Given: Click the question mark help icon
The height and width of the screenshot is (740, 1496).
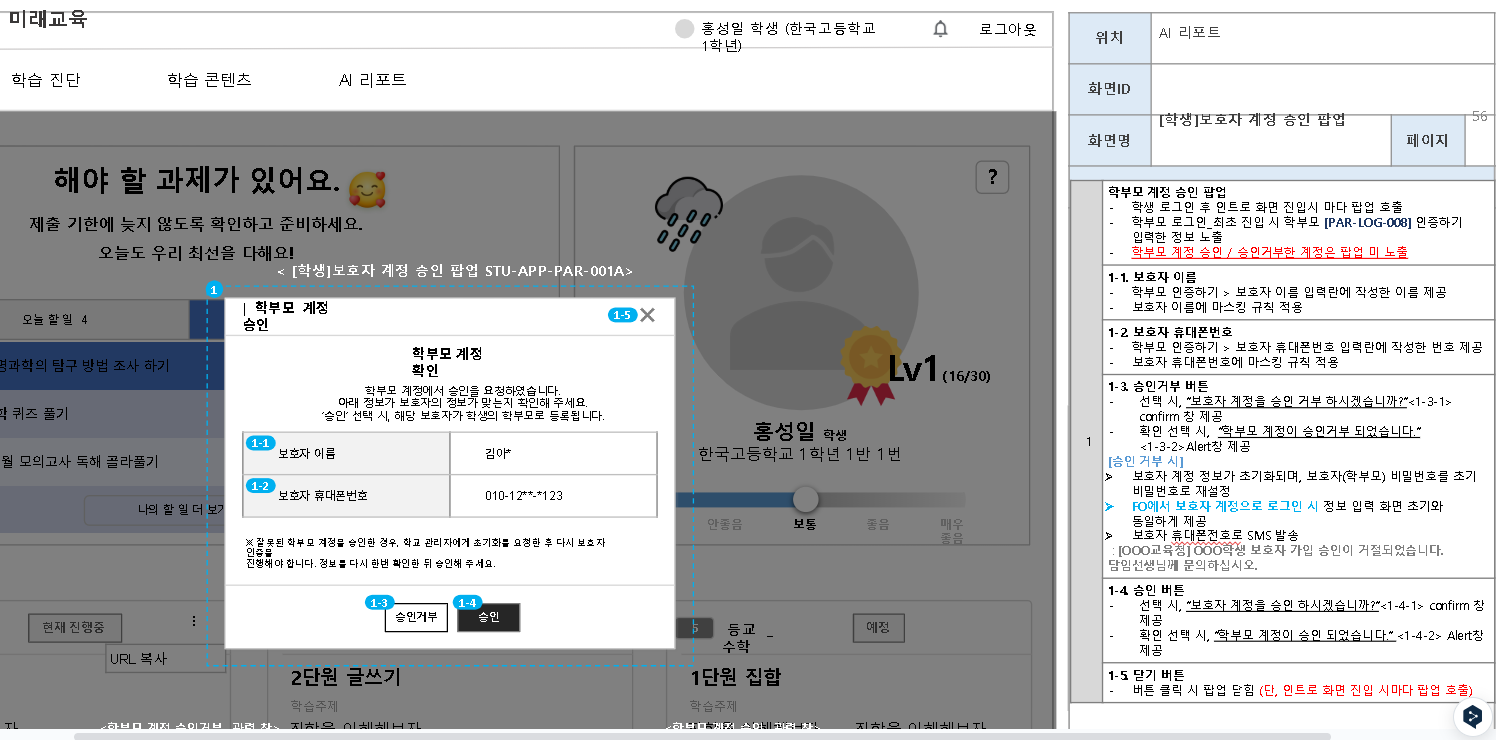Looking at the screenshot, I should click(991, 177).
